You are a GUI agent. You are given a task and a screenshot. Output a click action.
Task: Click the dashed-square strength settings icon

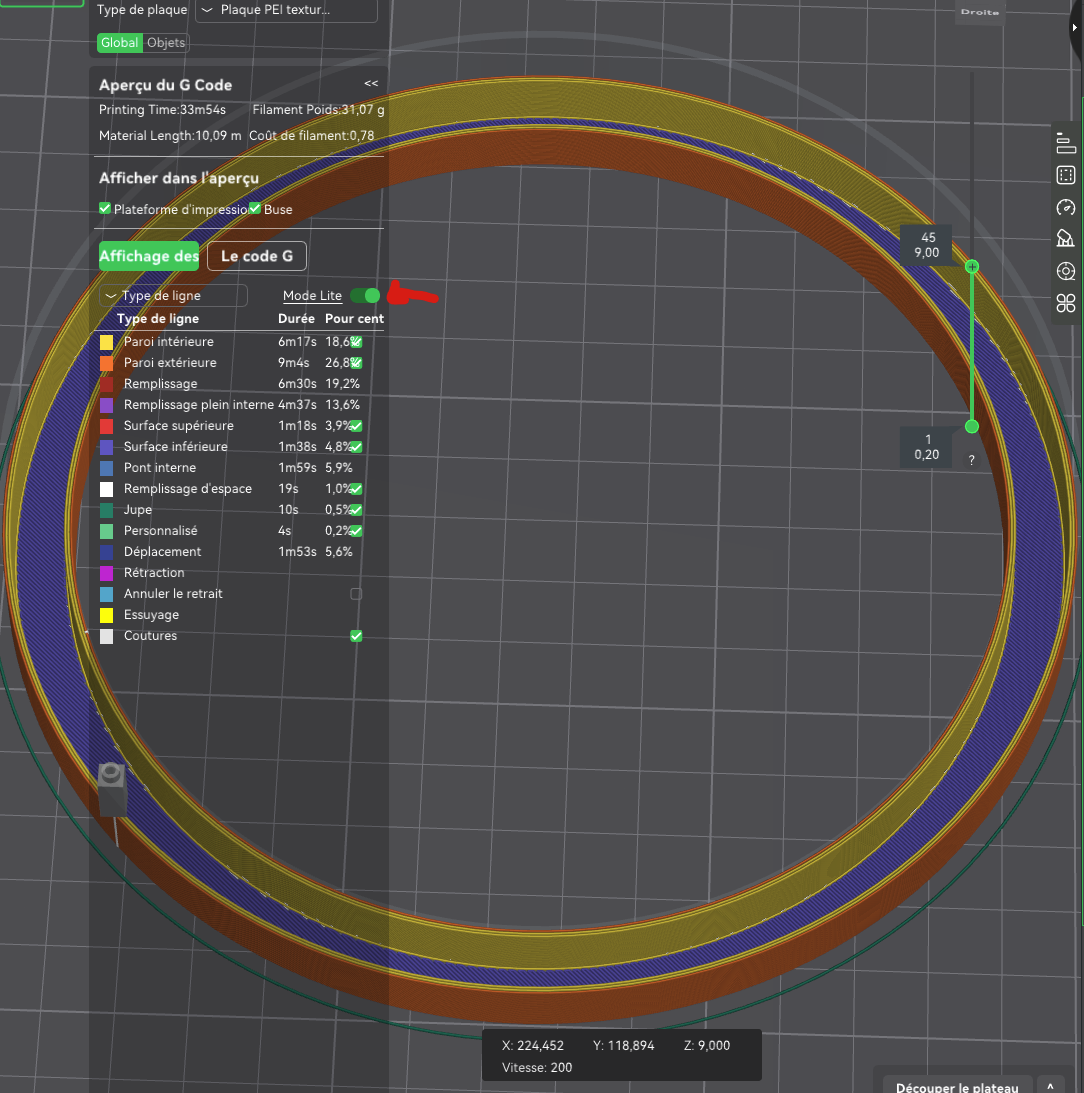(1065, 175)
